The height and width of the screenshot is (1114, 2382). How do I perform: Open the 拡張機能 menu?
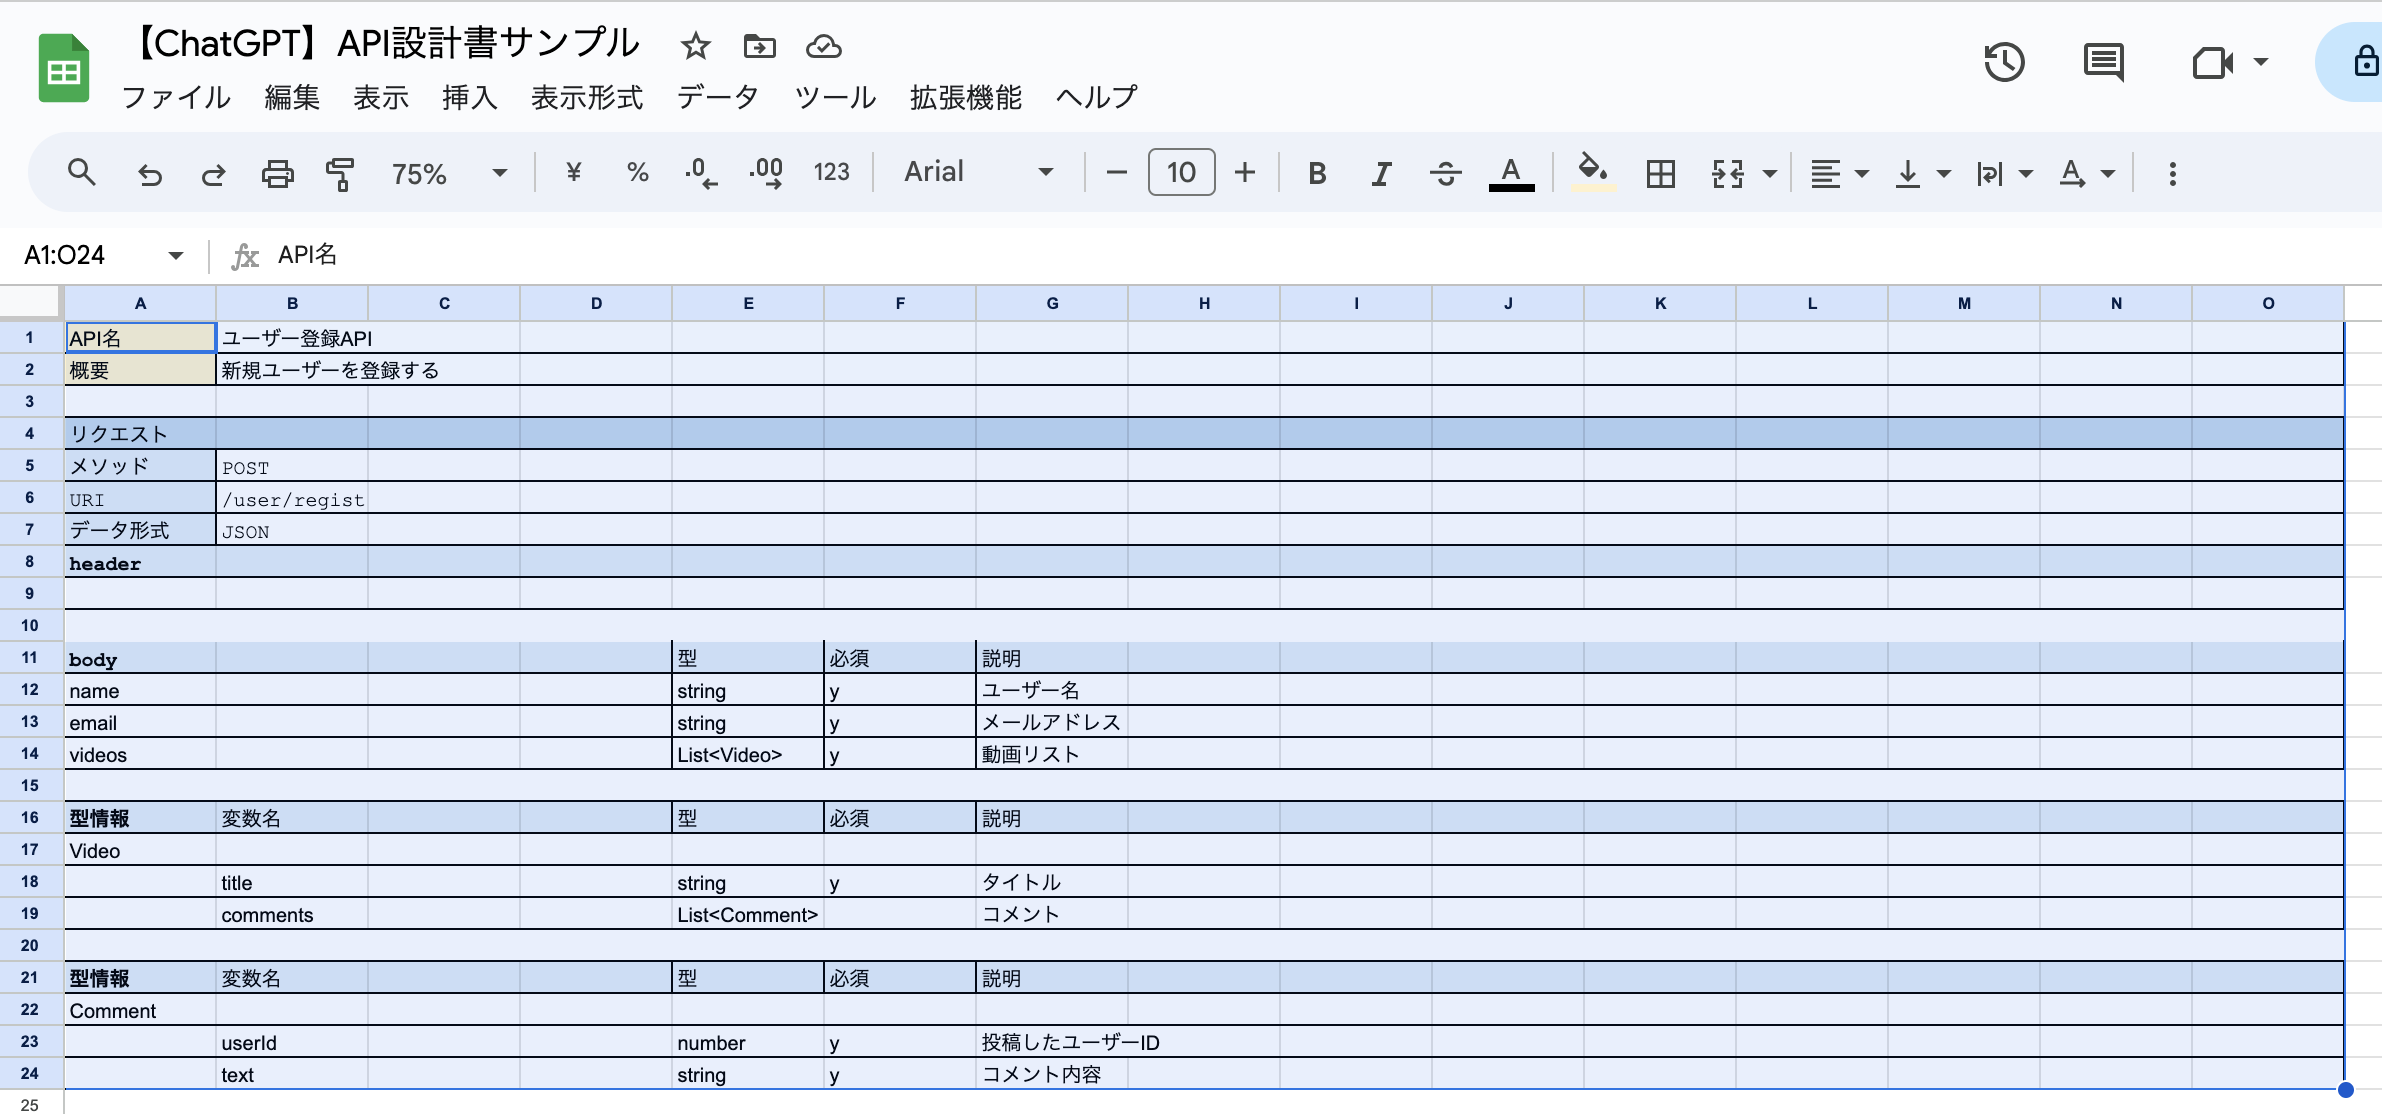964,97
